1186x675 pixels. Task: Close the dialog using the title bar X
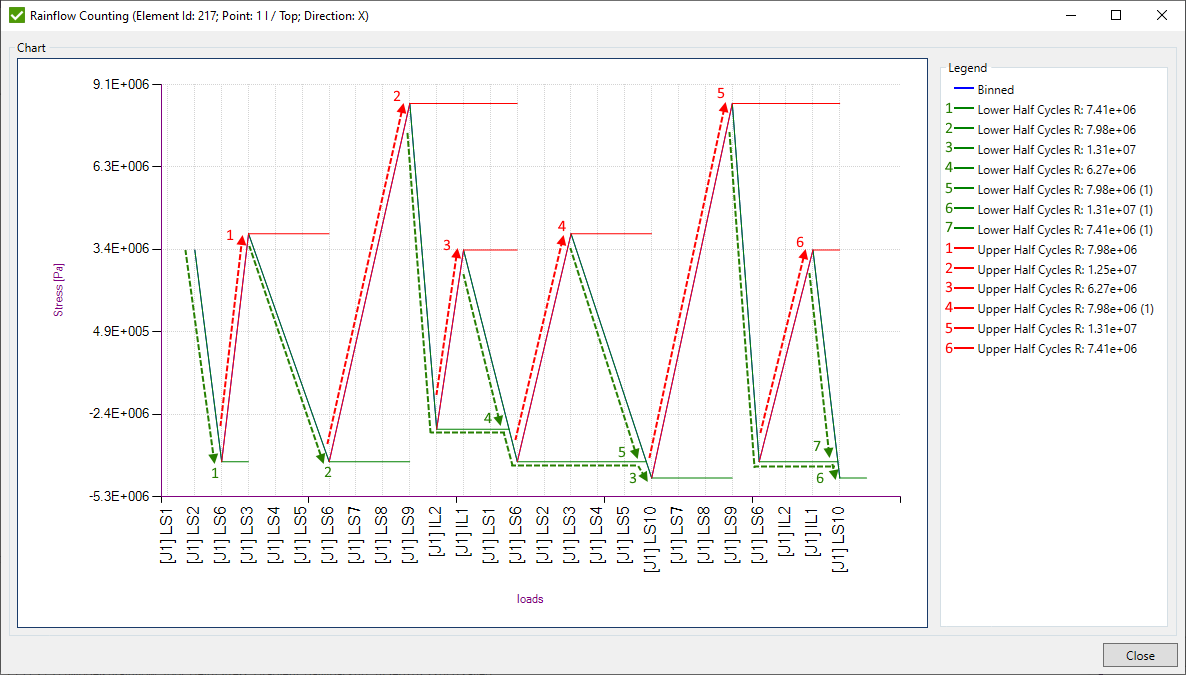(x=1161, y=15)
